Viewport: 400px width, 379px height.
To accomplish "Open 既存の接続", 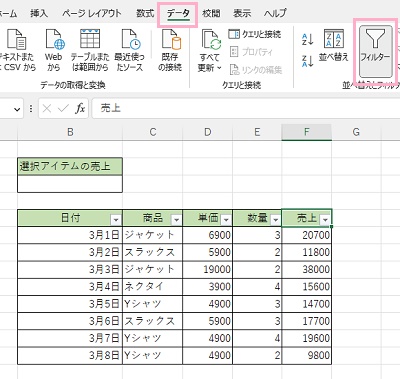I will pos(170,50).
